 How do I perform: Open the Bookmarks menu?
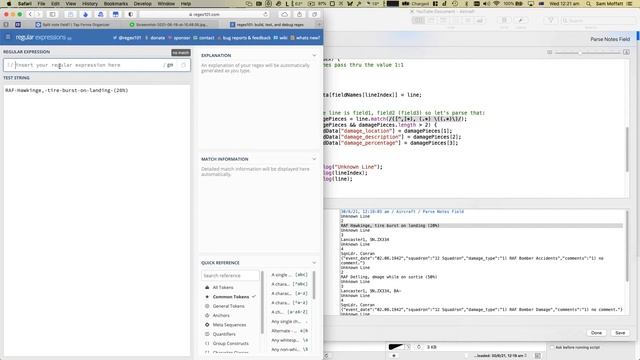pos(116,4)
